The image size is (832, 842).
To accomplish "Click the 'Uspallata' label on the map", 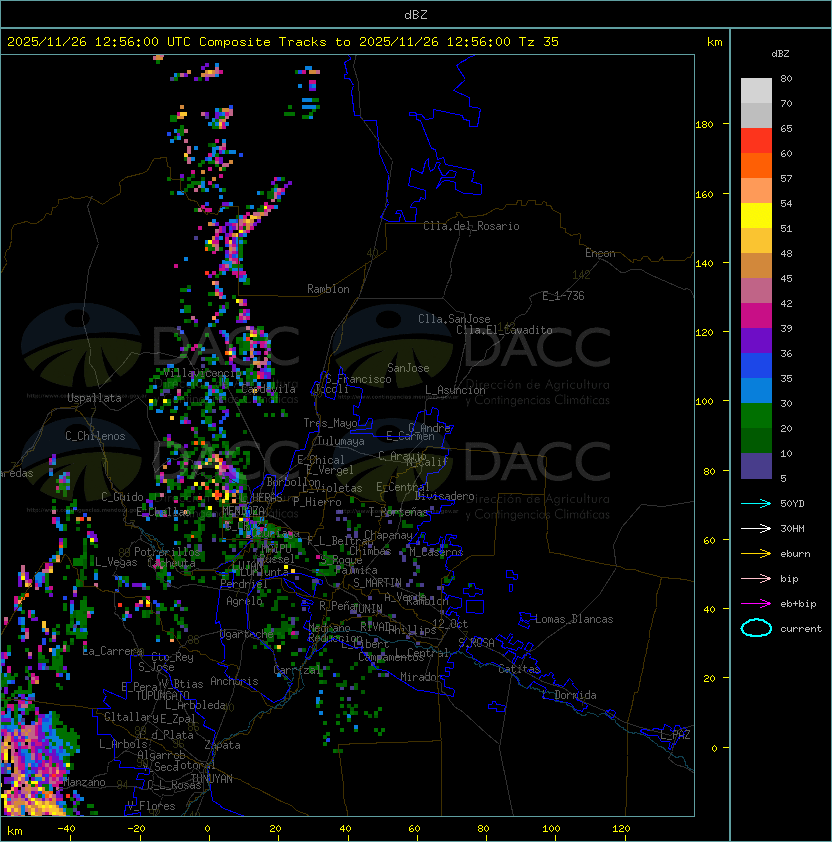I will pos(94,398).
